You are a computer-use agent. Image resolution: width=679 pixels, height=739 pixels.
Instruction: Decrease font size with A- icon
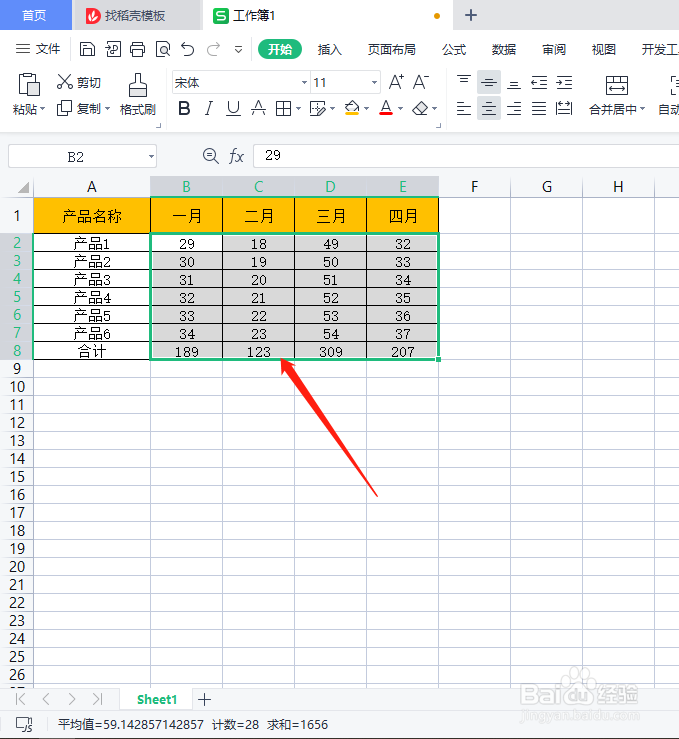(421, 82)
